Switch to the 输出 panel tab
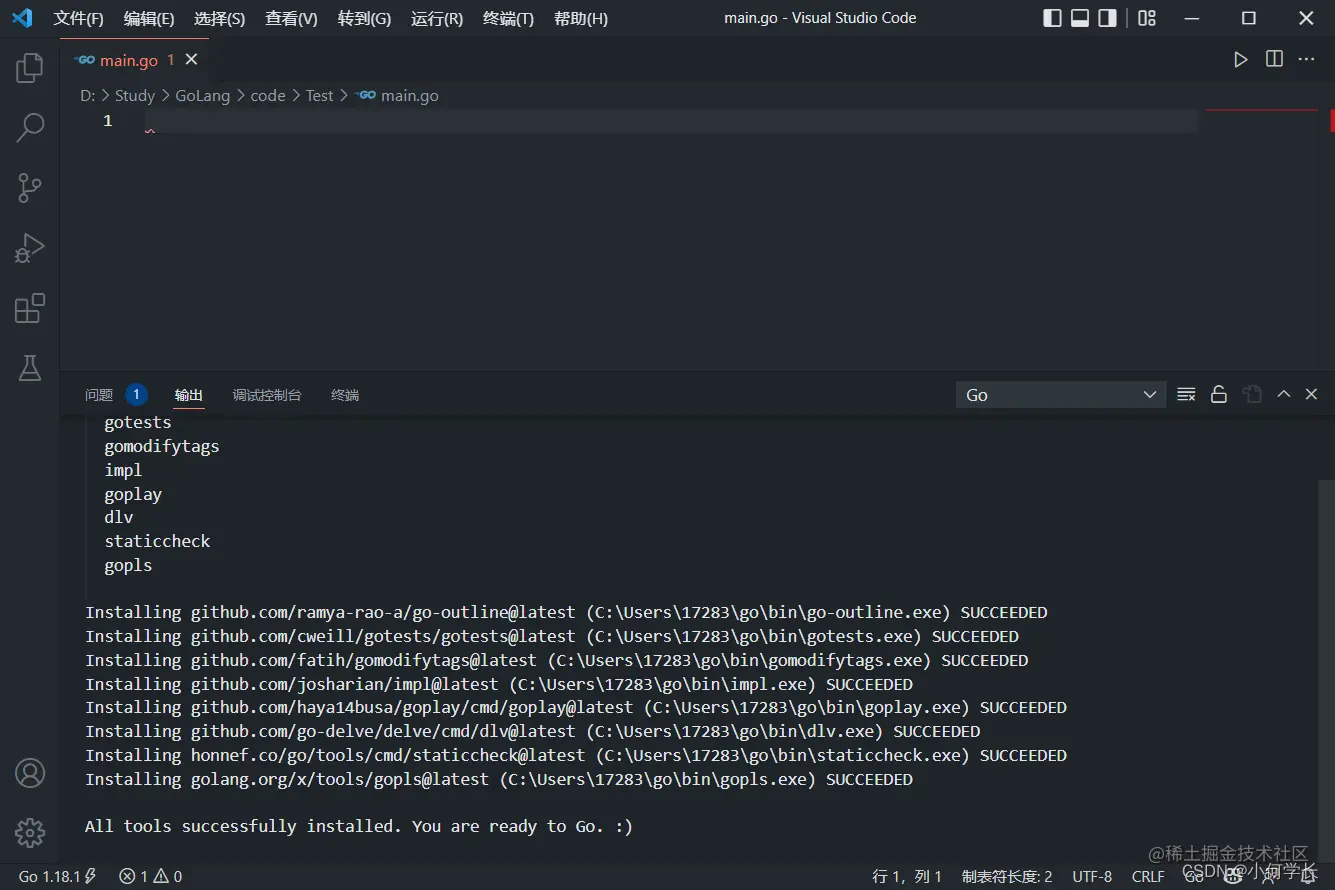The height and width of the screenshot is (890, 1335). (x=189, y=395)
